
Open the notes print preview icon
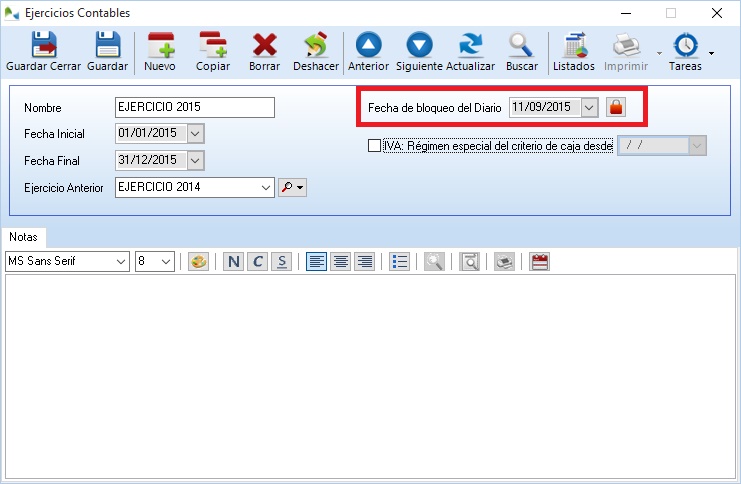pyautogui.click(x=469, y=261)
